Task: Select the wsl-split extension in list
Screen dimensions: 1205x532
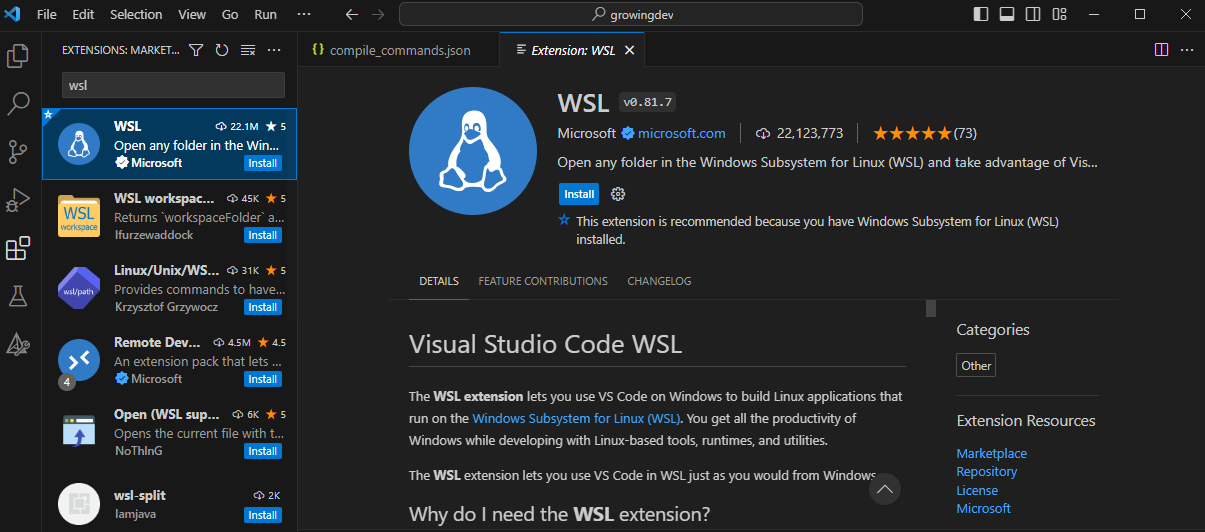Action: (x=170, y=503)
